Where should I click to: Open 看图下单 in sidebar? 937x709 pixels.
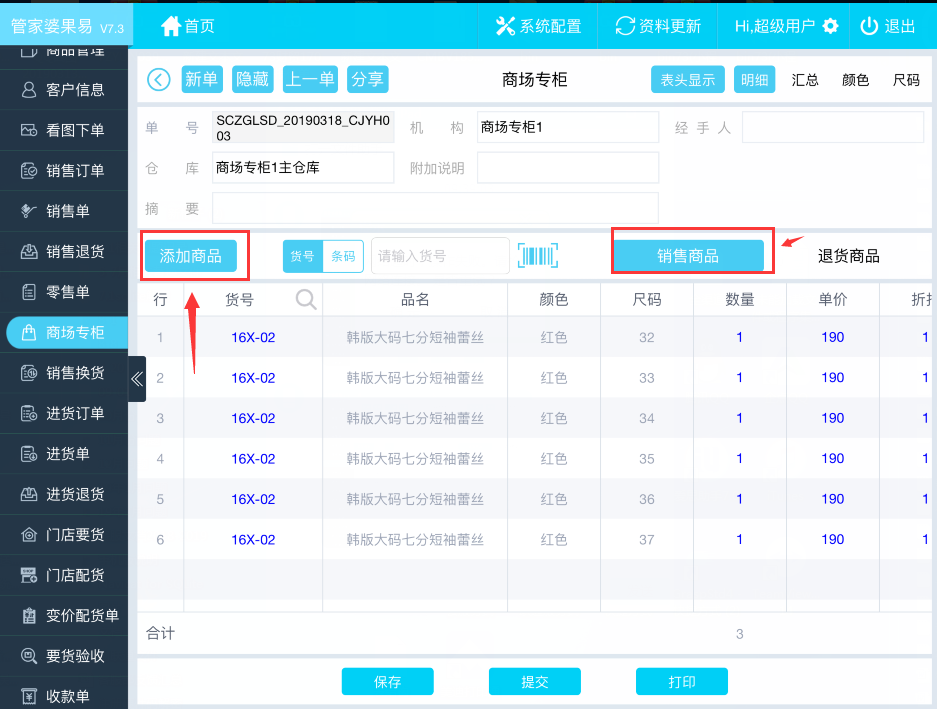click(x=63, y=130)
